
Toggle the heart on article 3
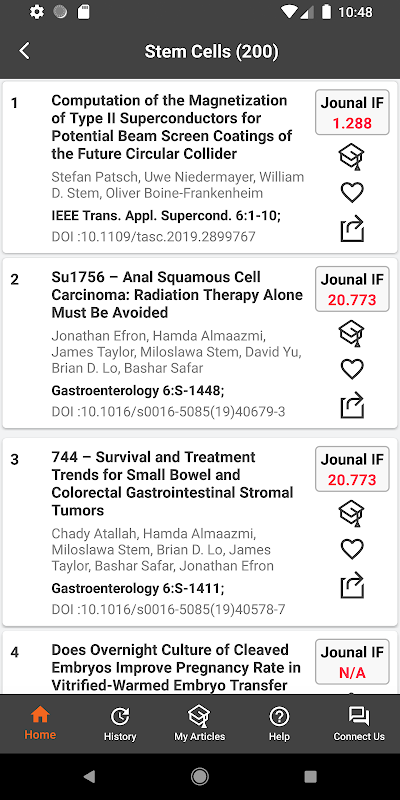tap(352, 549)
